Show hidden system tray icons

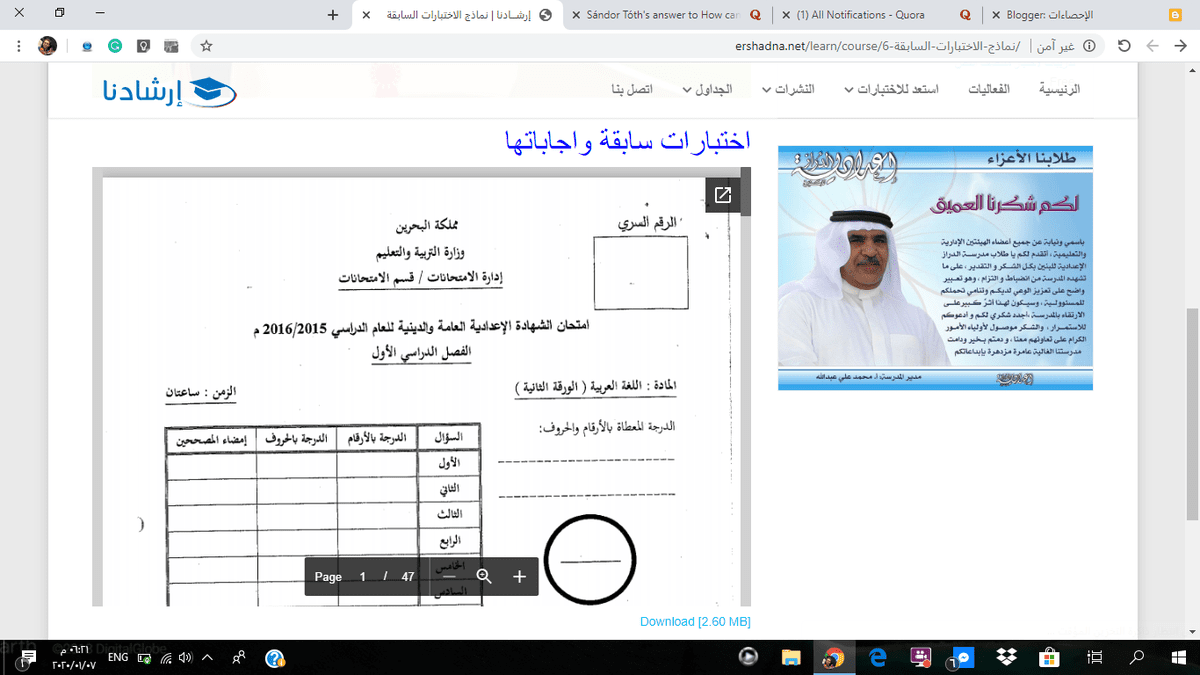pos(208,658)
